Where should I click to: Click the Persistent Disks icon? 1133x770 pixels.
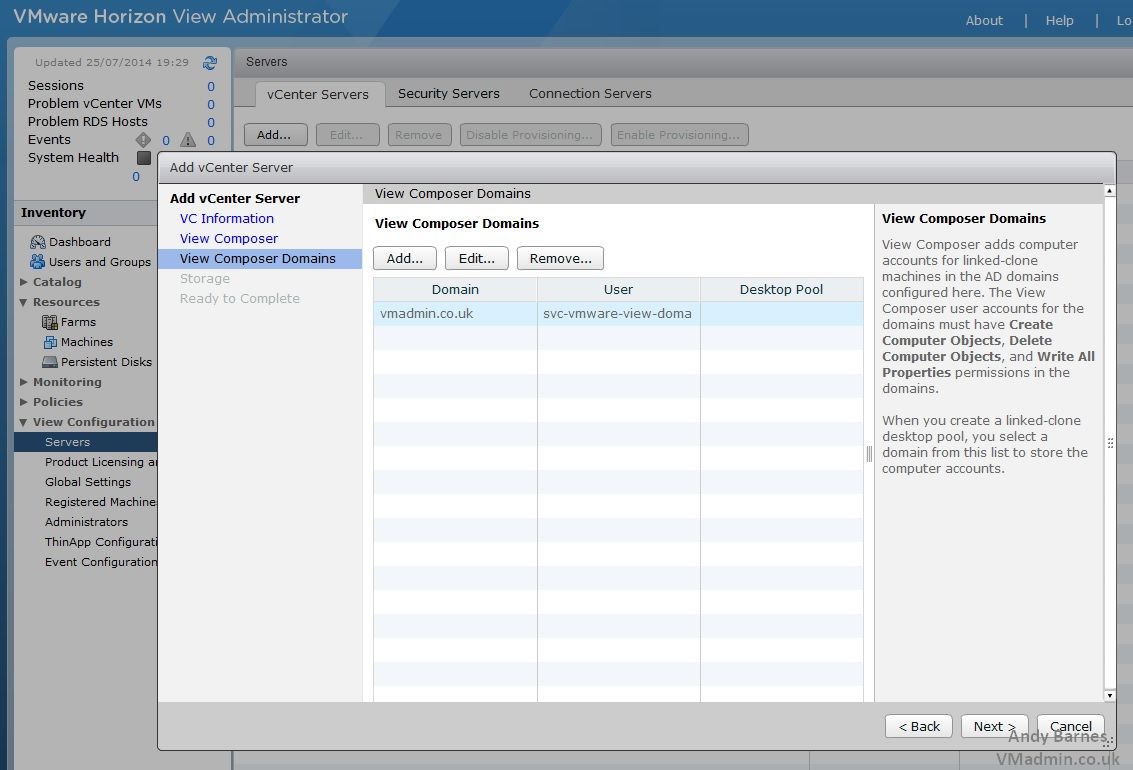point(50,362)
